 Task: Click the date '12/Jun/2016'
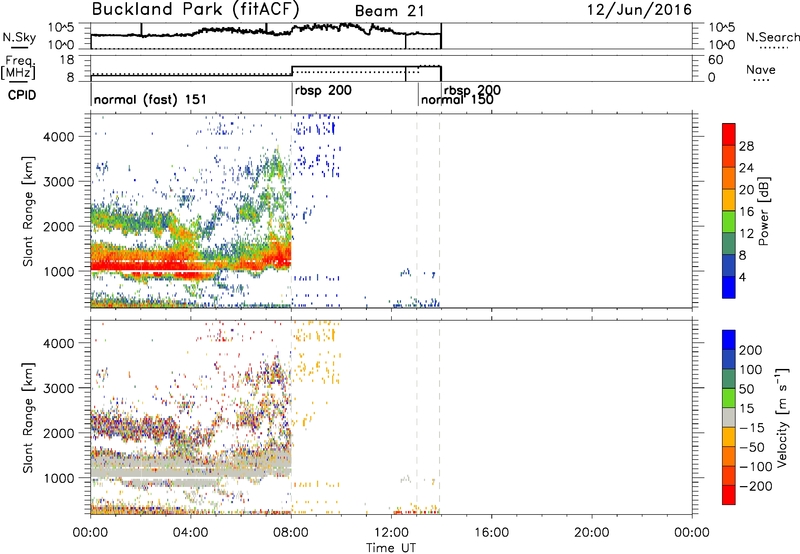click(x=639, y=10)
